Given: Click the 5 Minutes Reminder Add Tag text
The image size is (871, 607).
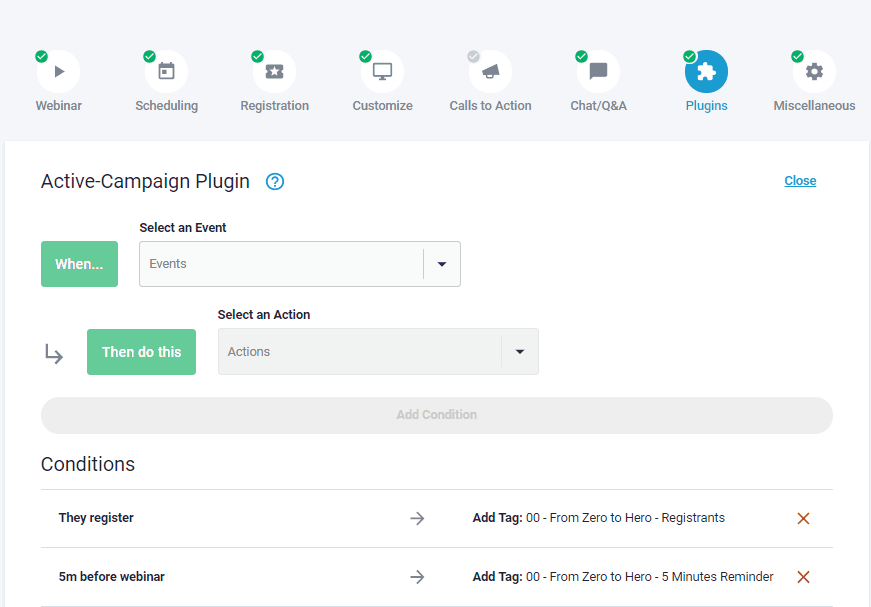Looking at the screenshot, I should (623, 576).
